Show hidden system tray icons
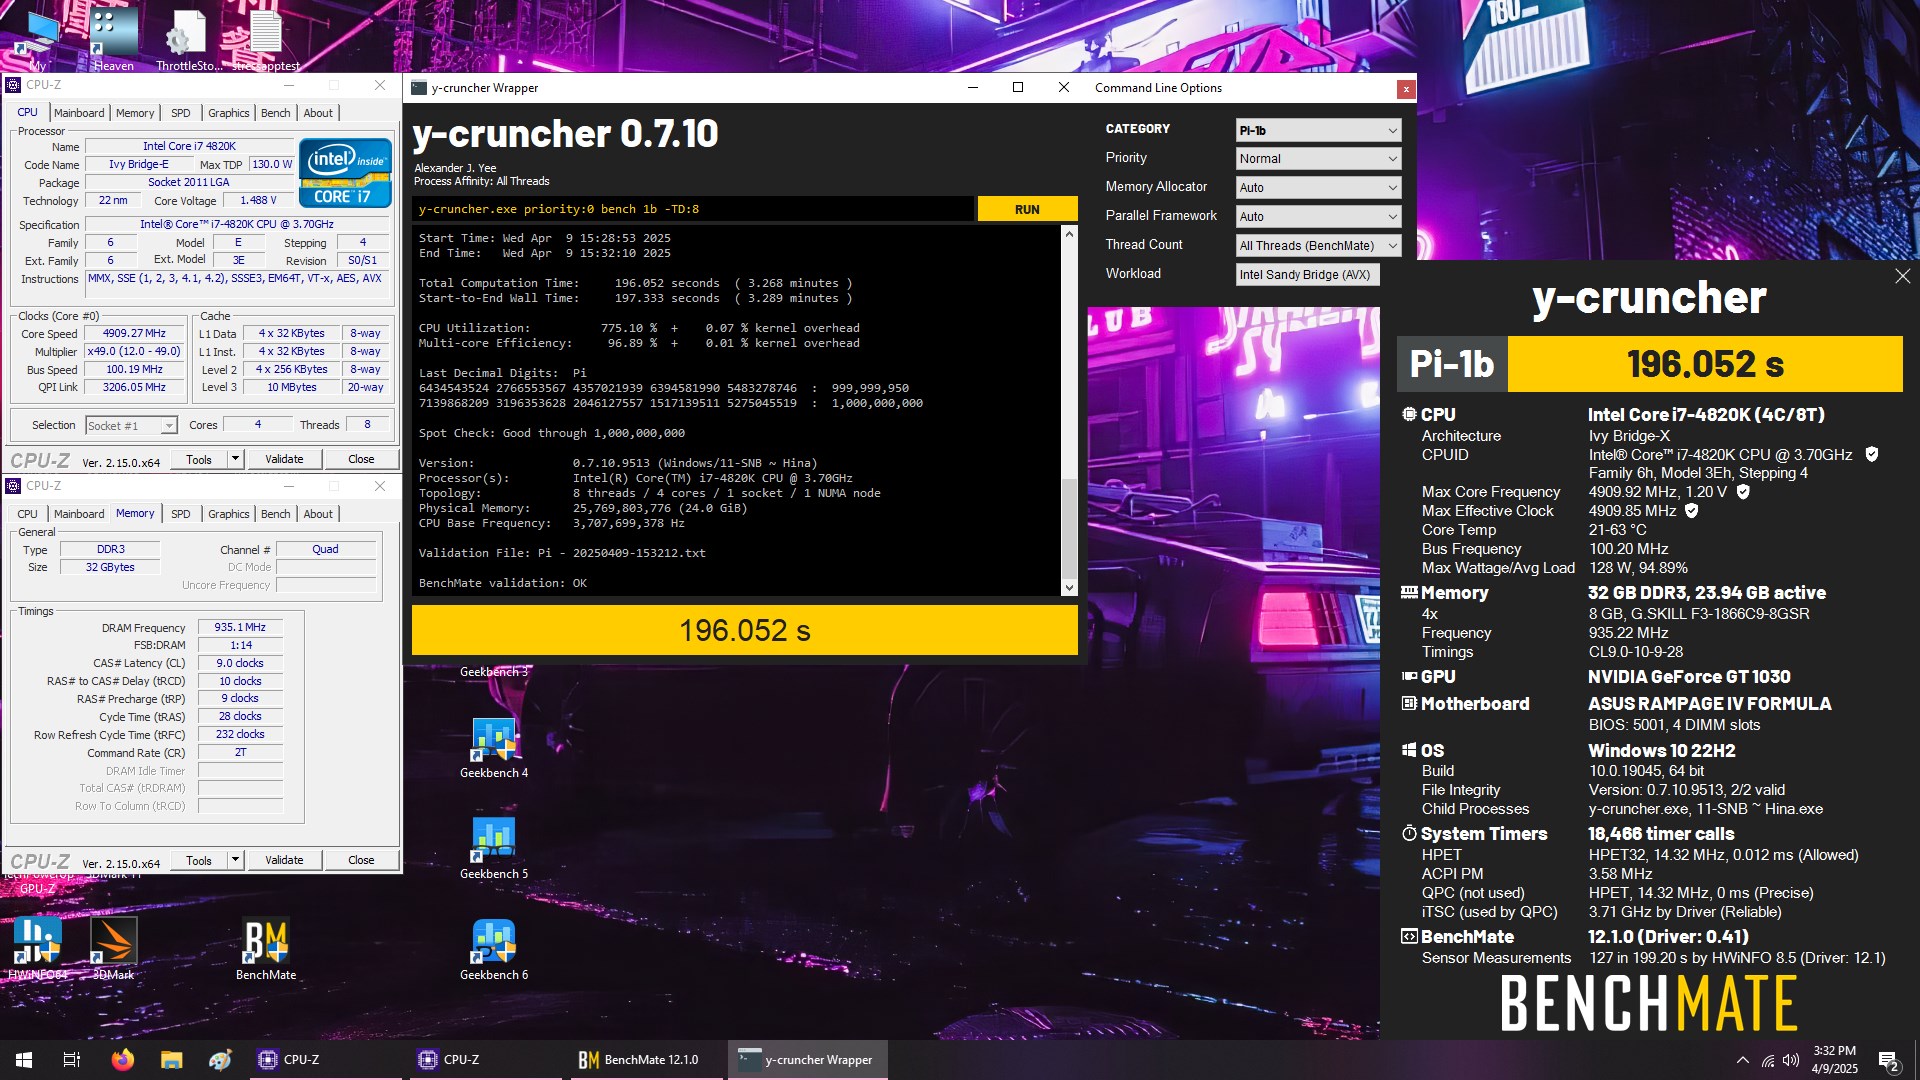Image resolution: width=1920 pixels, height=1080 pixels. coord(1743,1060)
